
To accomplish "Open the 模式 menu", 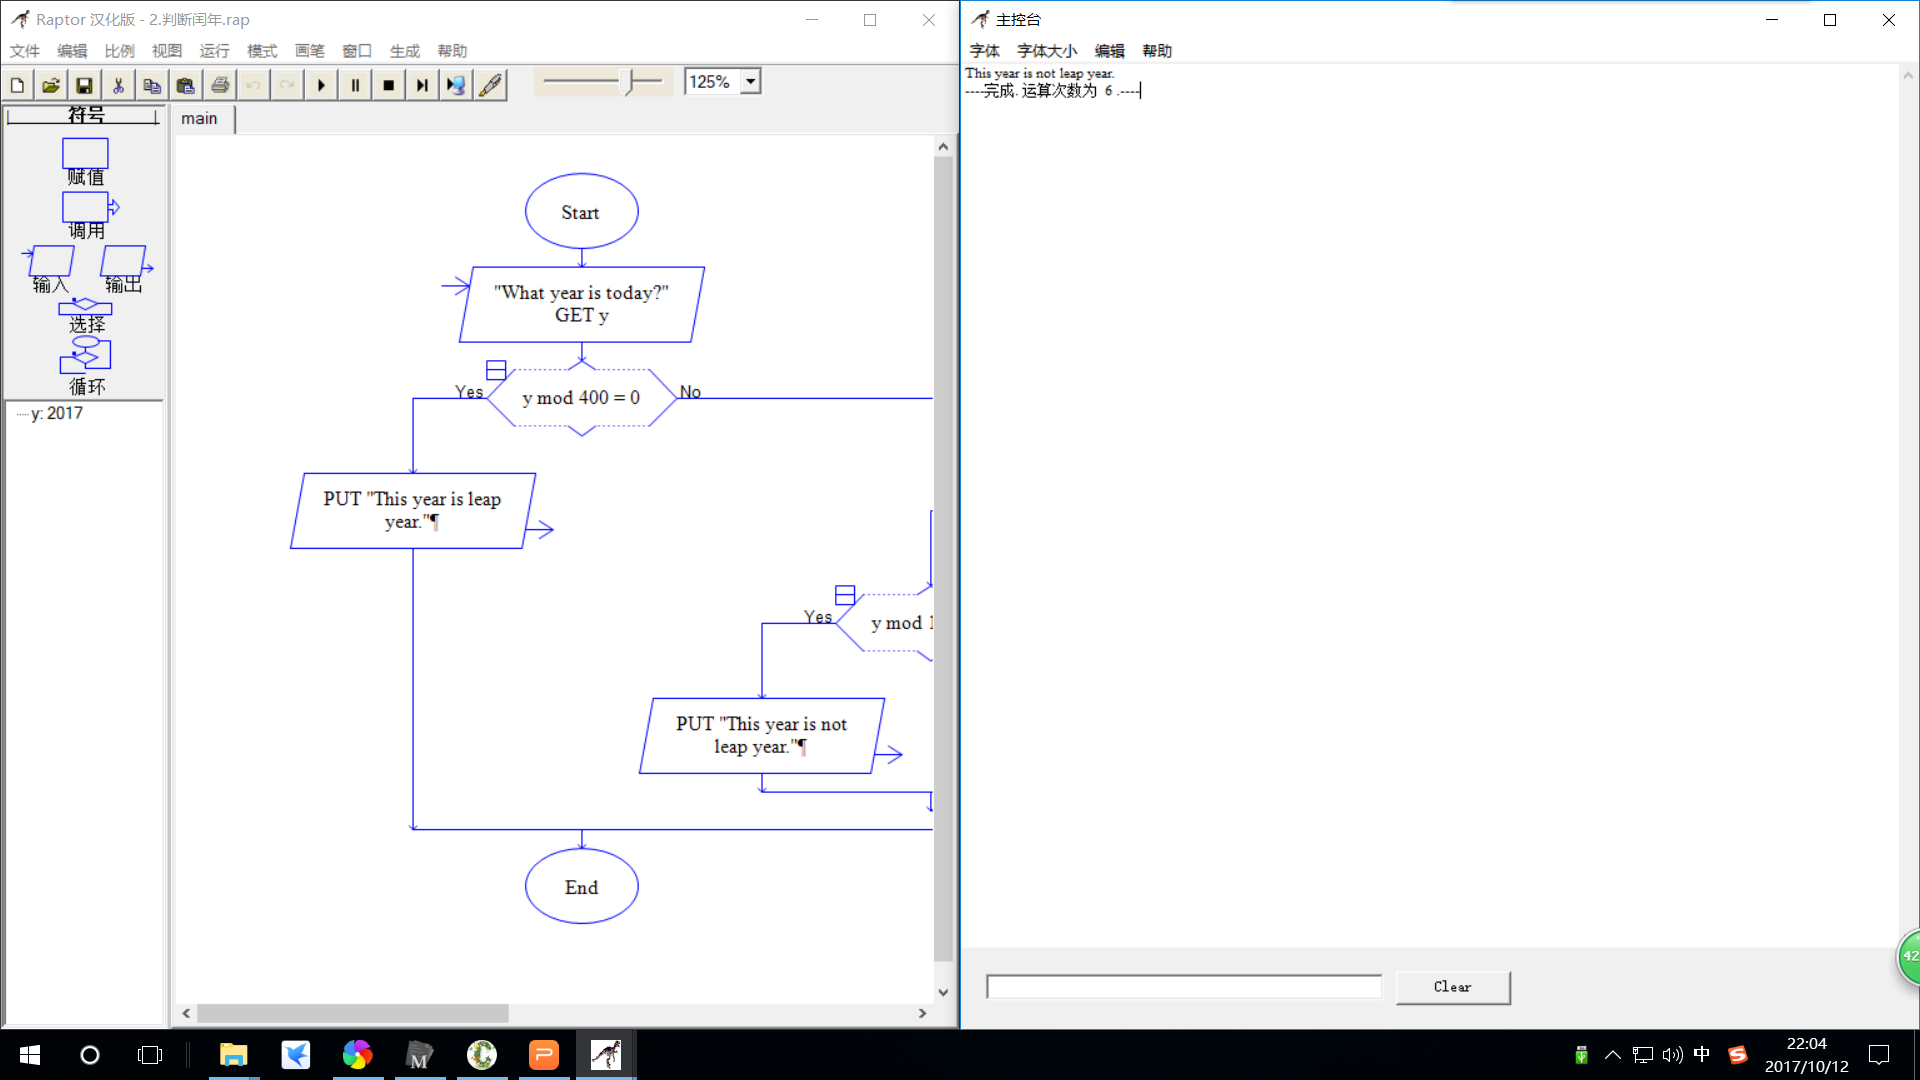I will [x=262, y=51].
